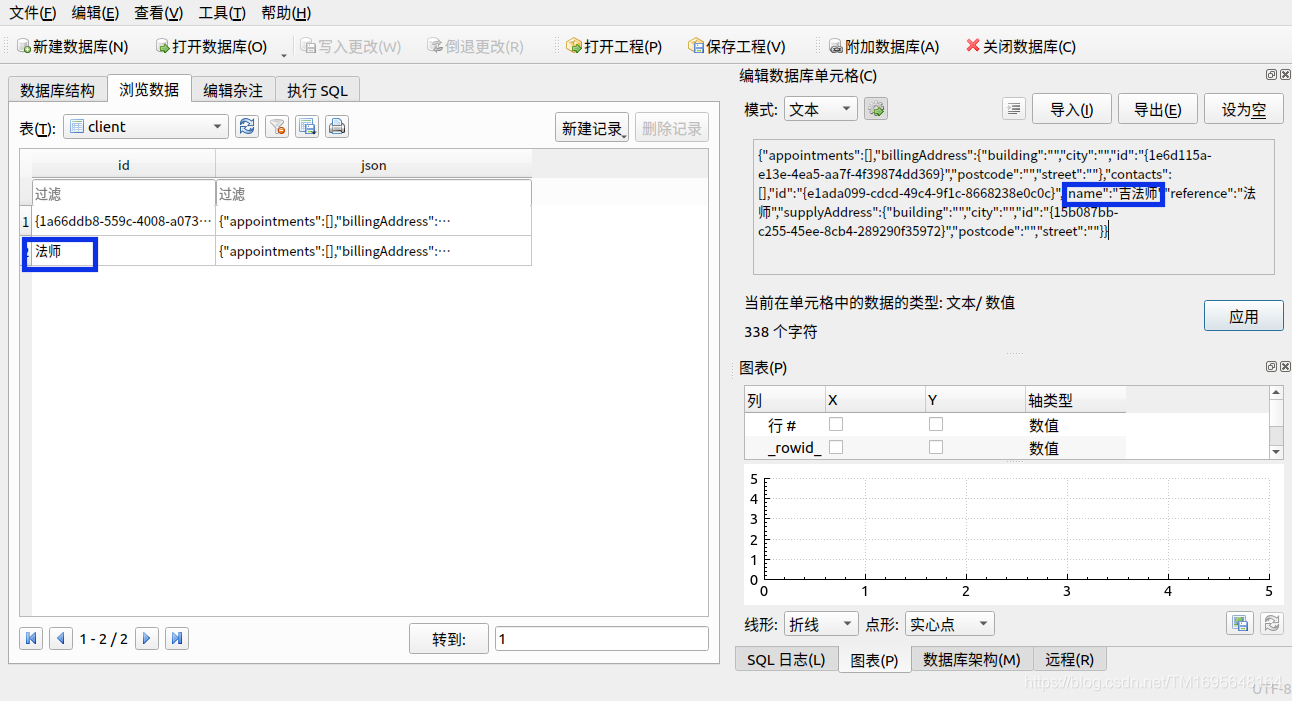Click Attach Database (附加数据库) toolbar button
The width and height of the screenshot is (1292, 701).
pyautogui.click(x=884, y=46)
